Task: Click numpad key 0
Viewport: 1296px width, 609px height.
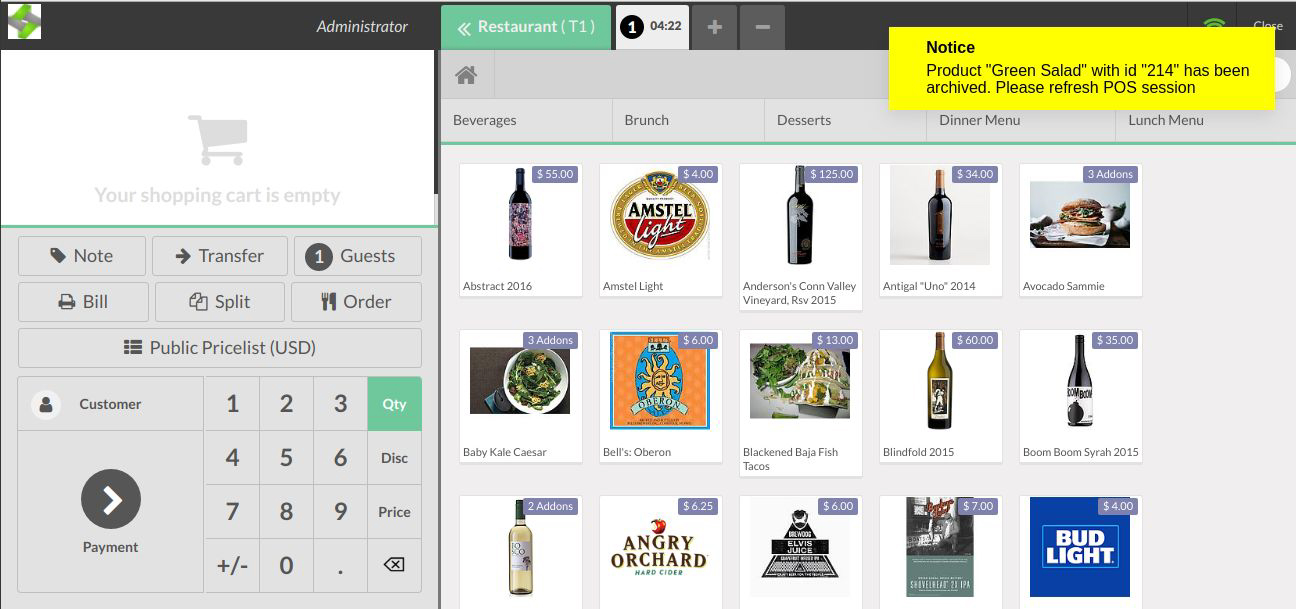Action: 286,565
